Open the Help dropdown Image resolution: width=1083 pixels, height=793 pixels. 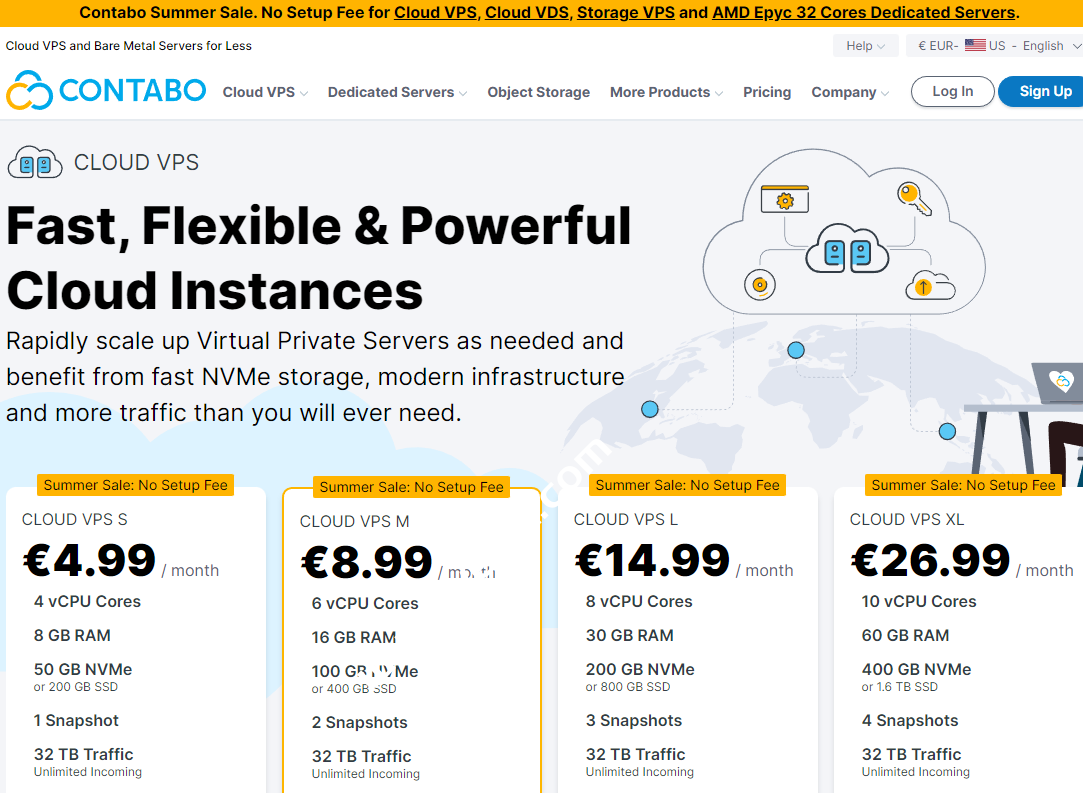865,46
